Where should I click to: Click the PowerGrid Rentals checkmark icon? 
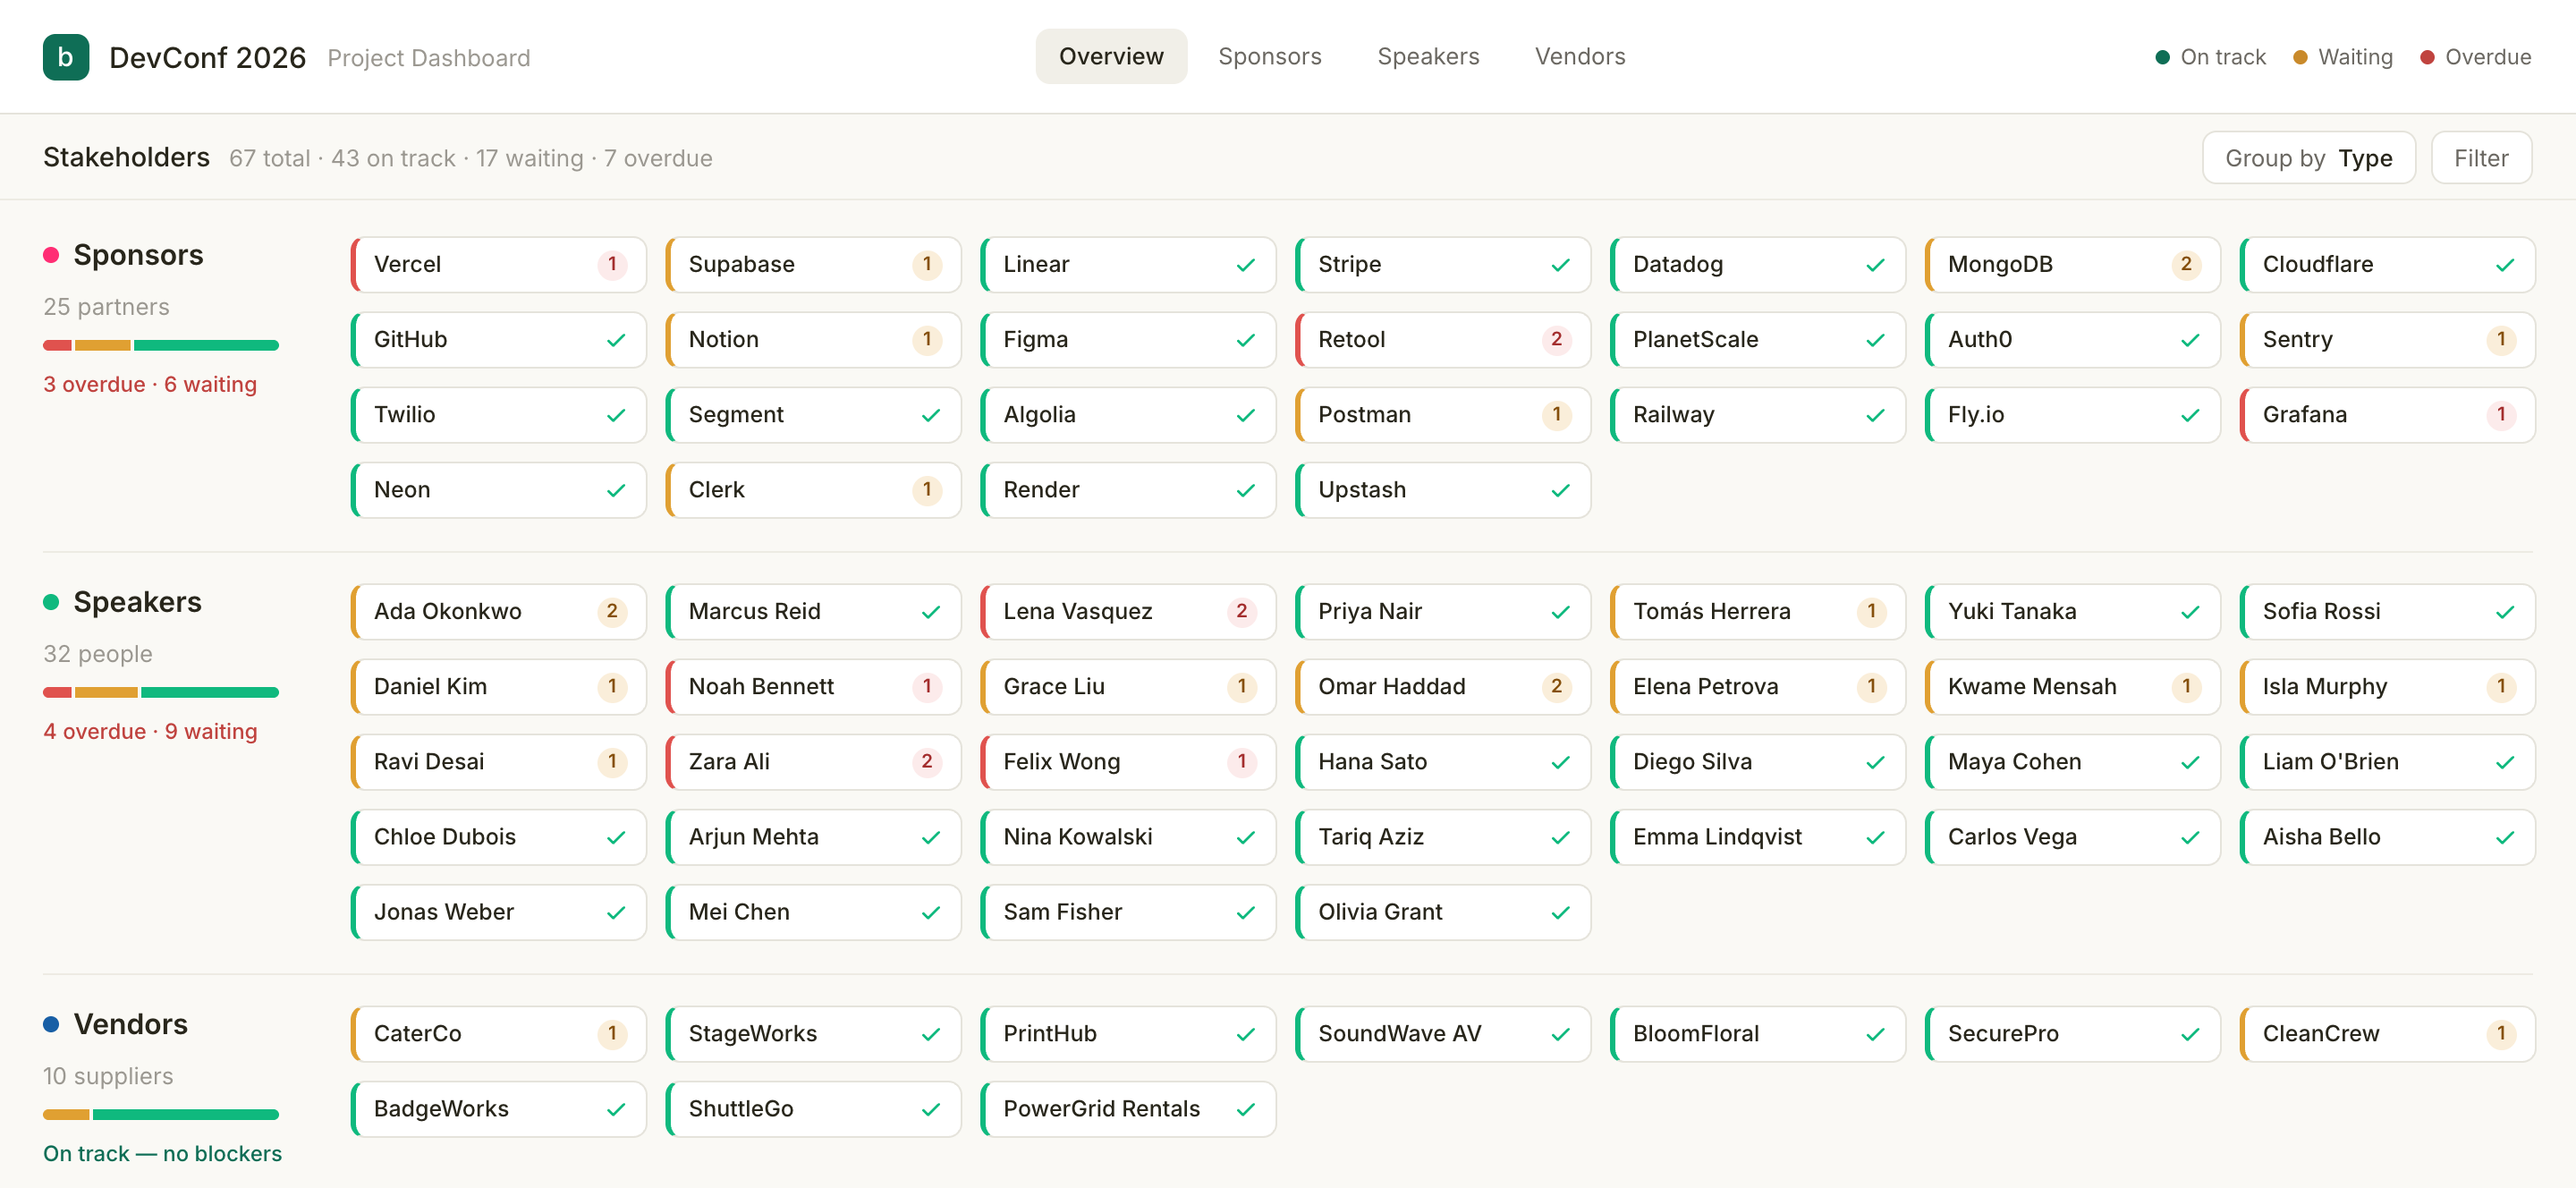[x=1245, y=1109]
